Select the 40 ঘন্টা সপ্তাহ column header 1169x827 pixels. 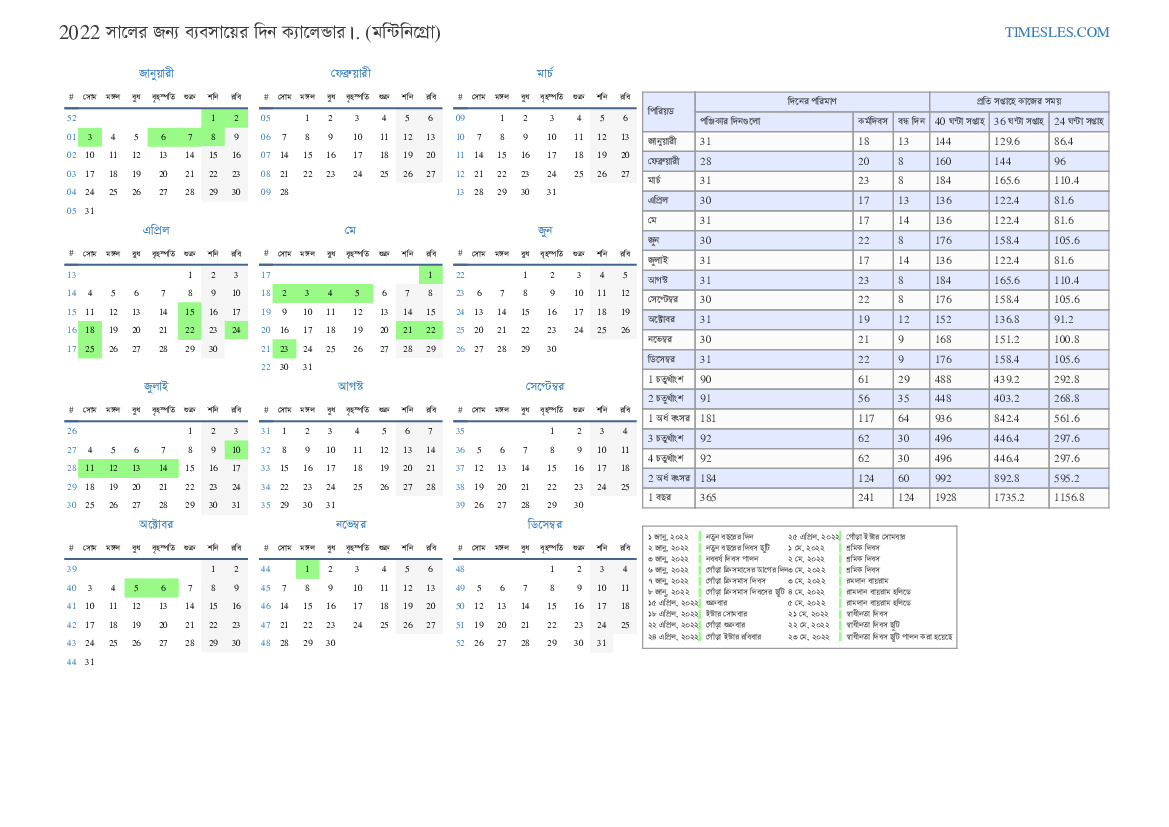pyautogui.click(x=959, y=121)
